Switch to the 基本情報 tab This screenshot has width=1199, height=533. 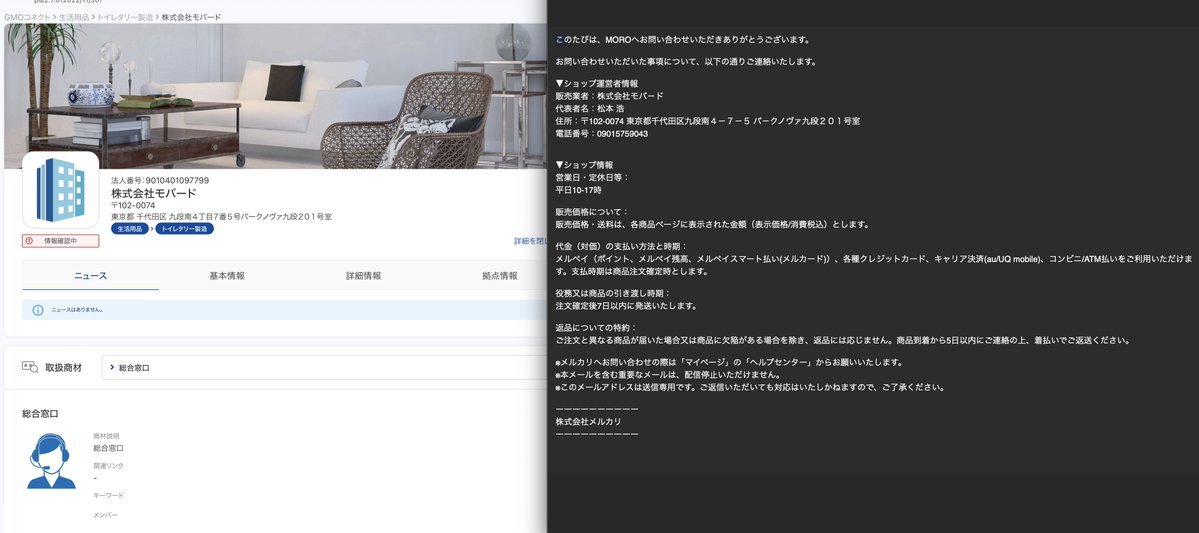227,276
